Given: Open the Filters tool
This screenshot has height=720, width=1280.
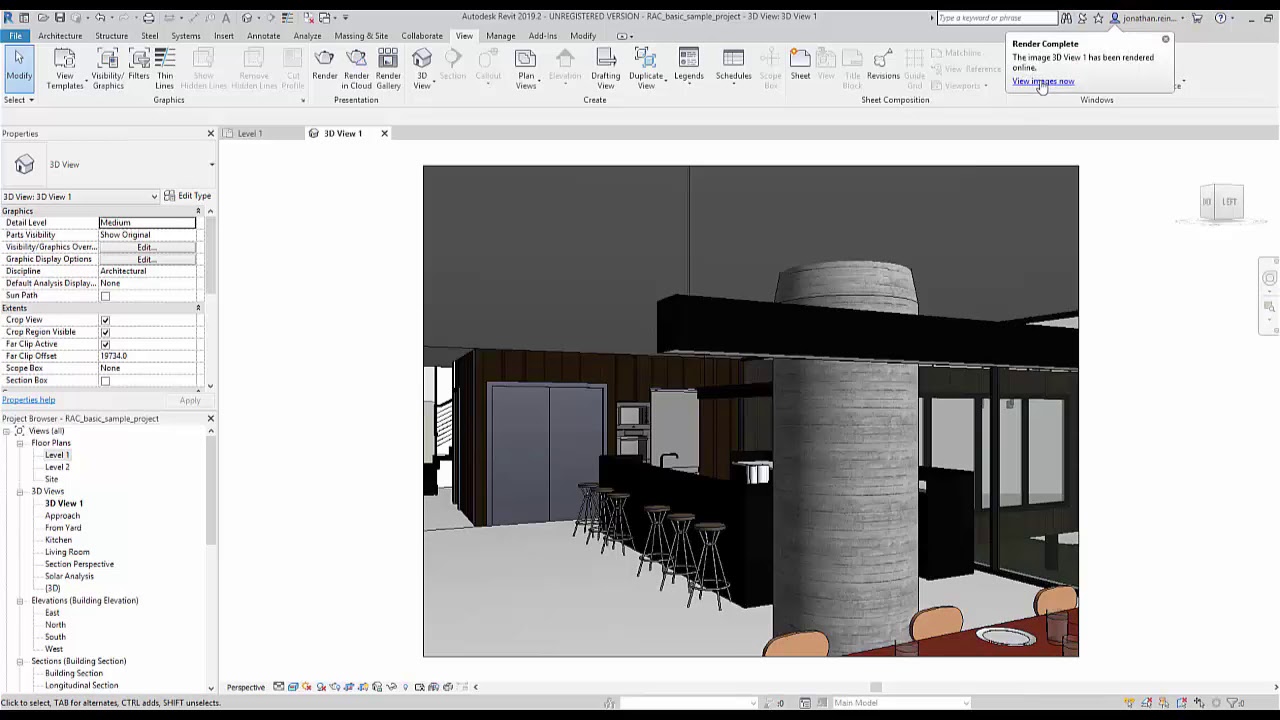Looking at the screenshot, I should click(x=139, y=66).
